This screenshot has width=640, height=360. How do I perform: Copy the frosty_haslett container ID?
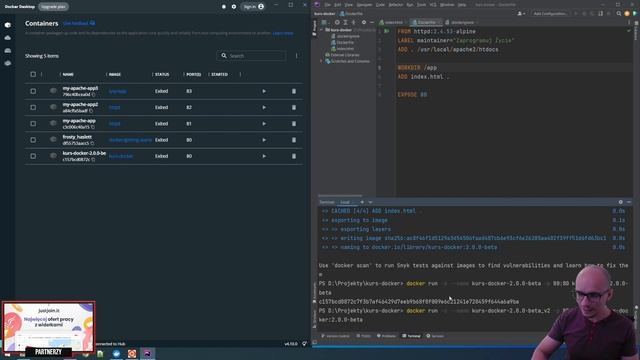click(92, 143)
